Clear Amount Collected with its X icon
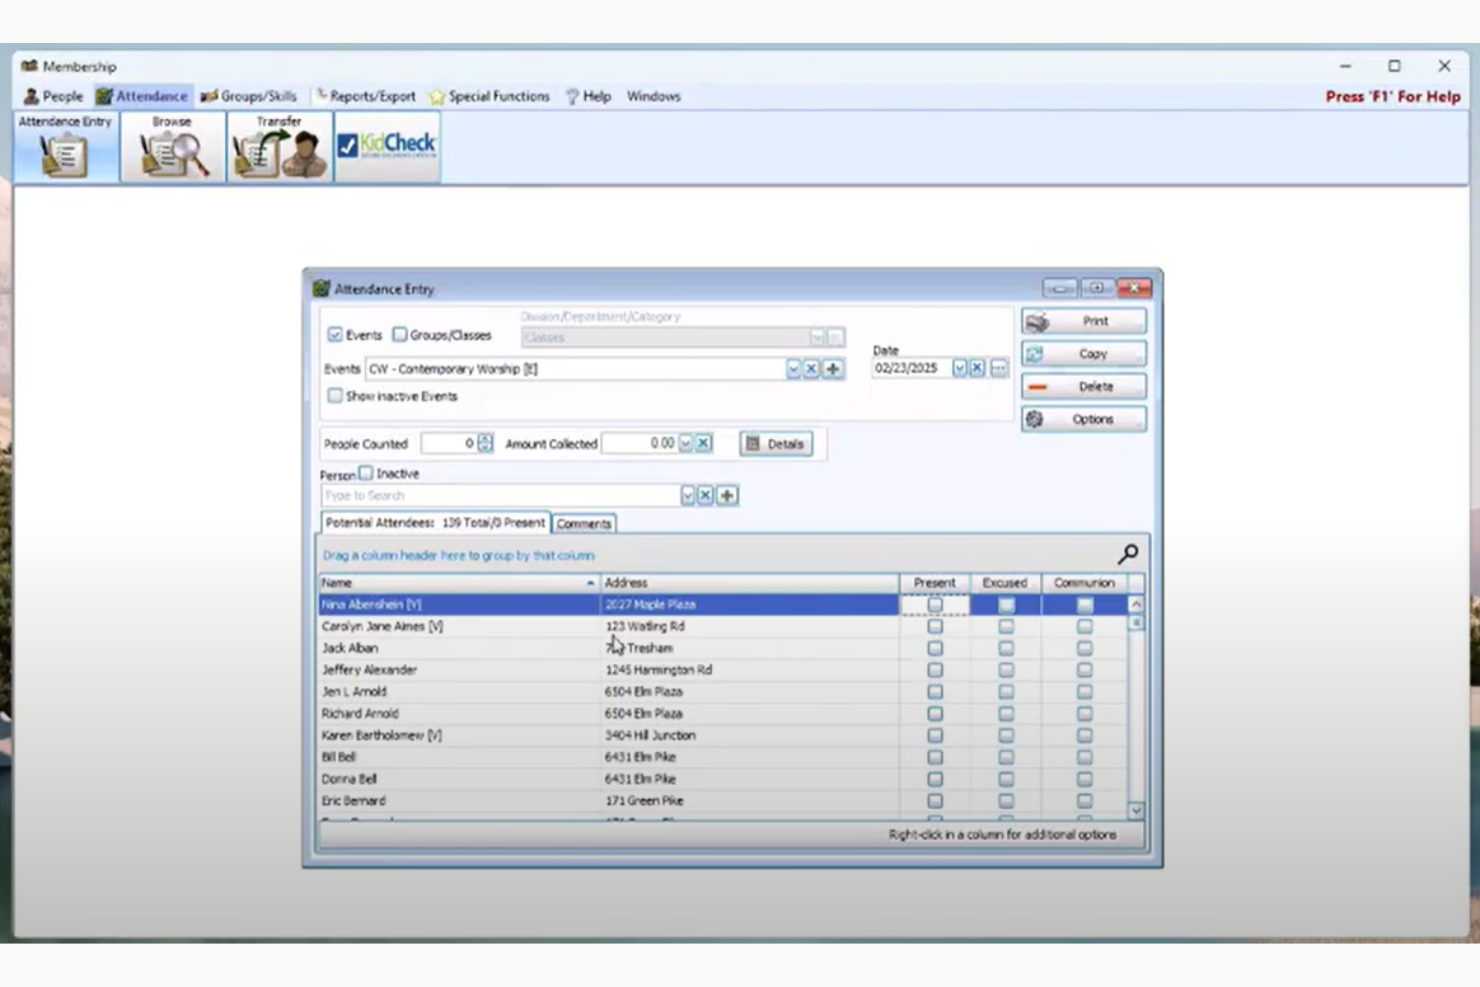 (704, 443)
